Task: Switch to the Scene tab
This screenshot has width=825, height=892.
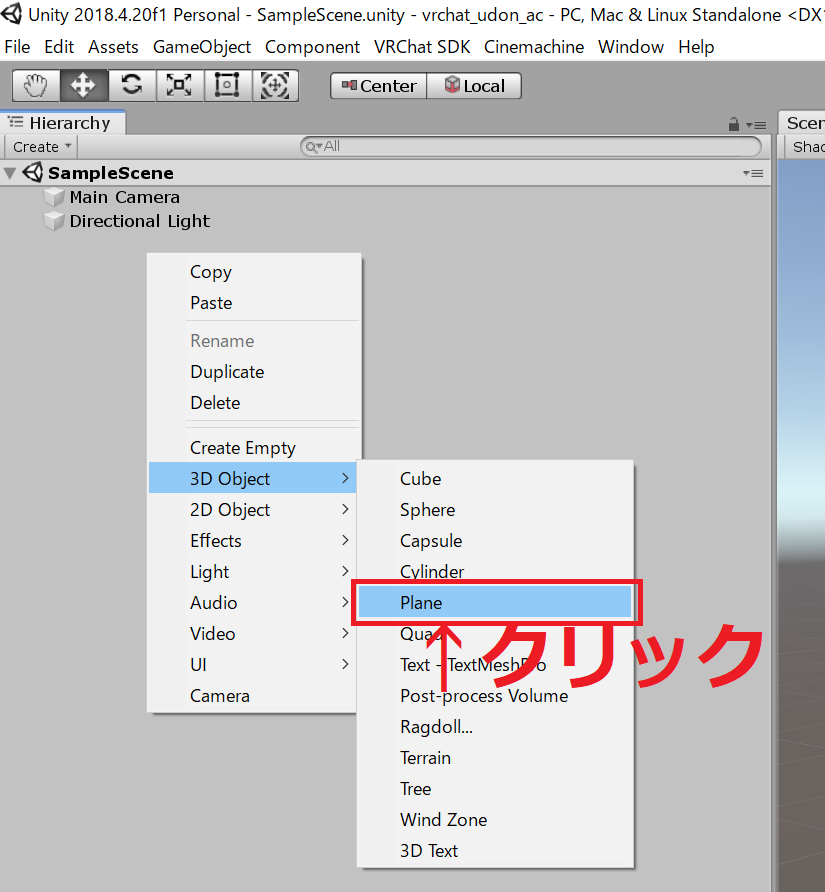Action: click(x=802, y=123)
